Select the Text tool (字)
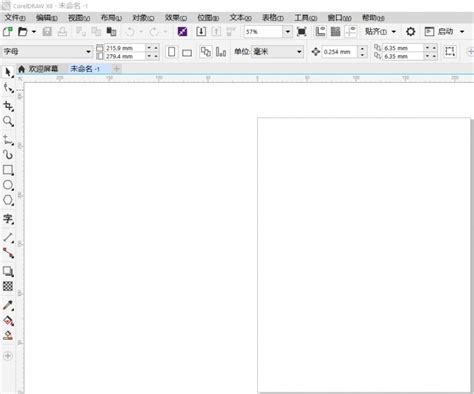Screen dimensions: 474x394 tap(8, 219)
